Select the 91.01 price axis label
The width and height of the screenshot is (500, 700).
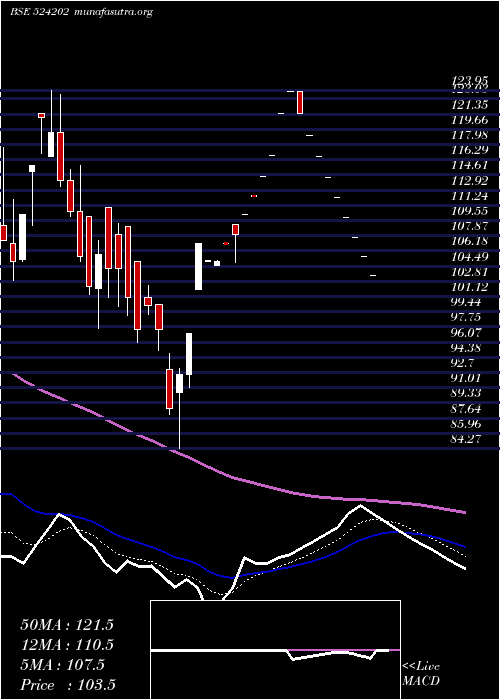tap(466, 378)
